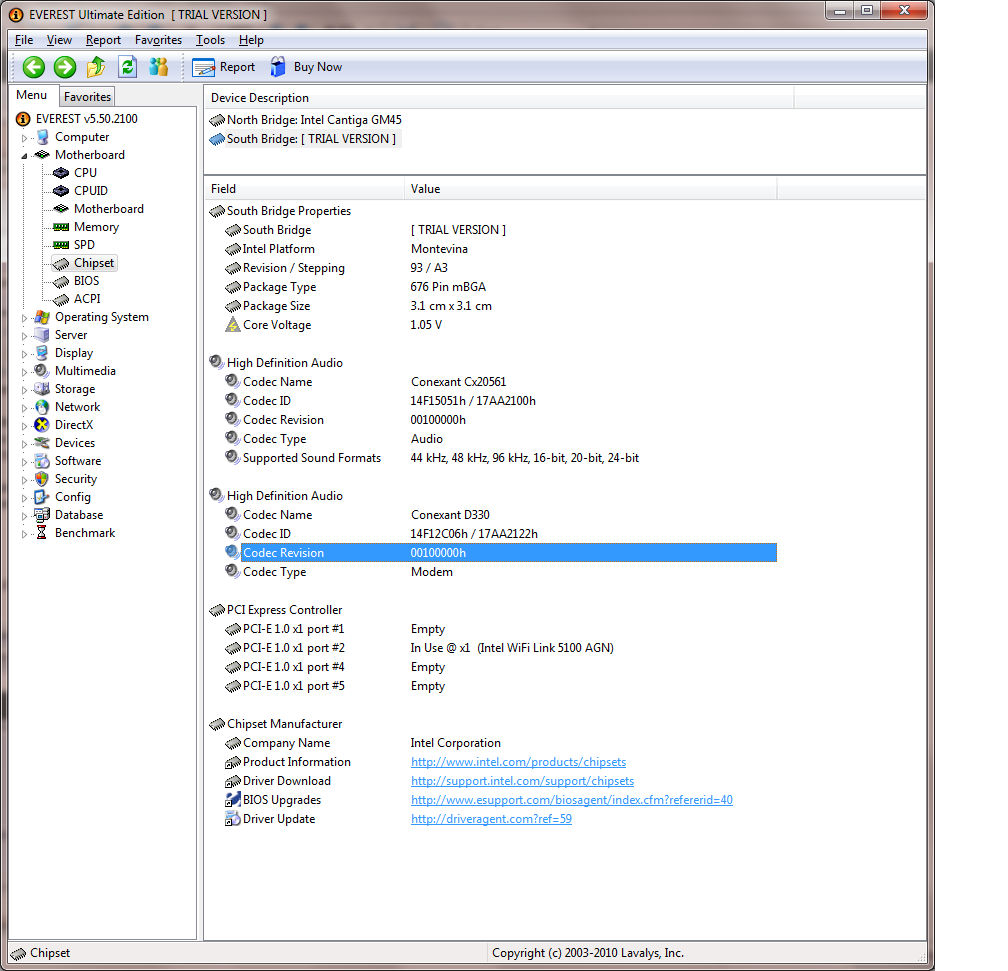The image size is (1008, 971).
Task: Expand the Multimedia tree node
Action: coord(24,372)
